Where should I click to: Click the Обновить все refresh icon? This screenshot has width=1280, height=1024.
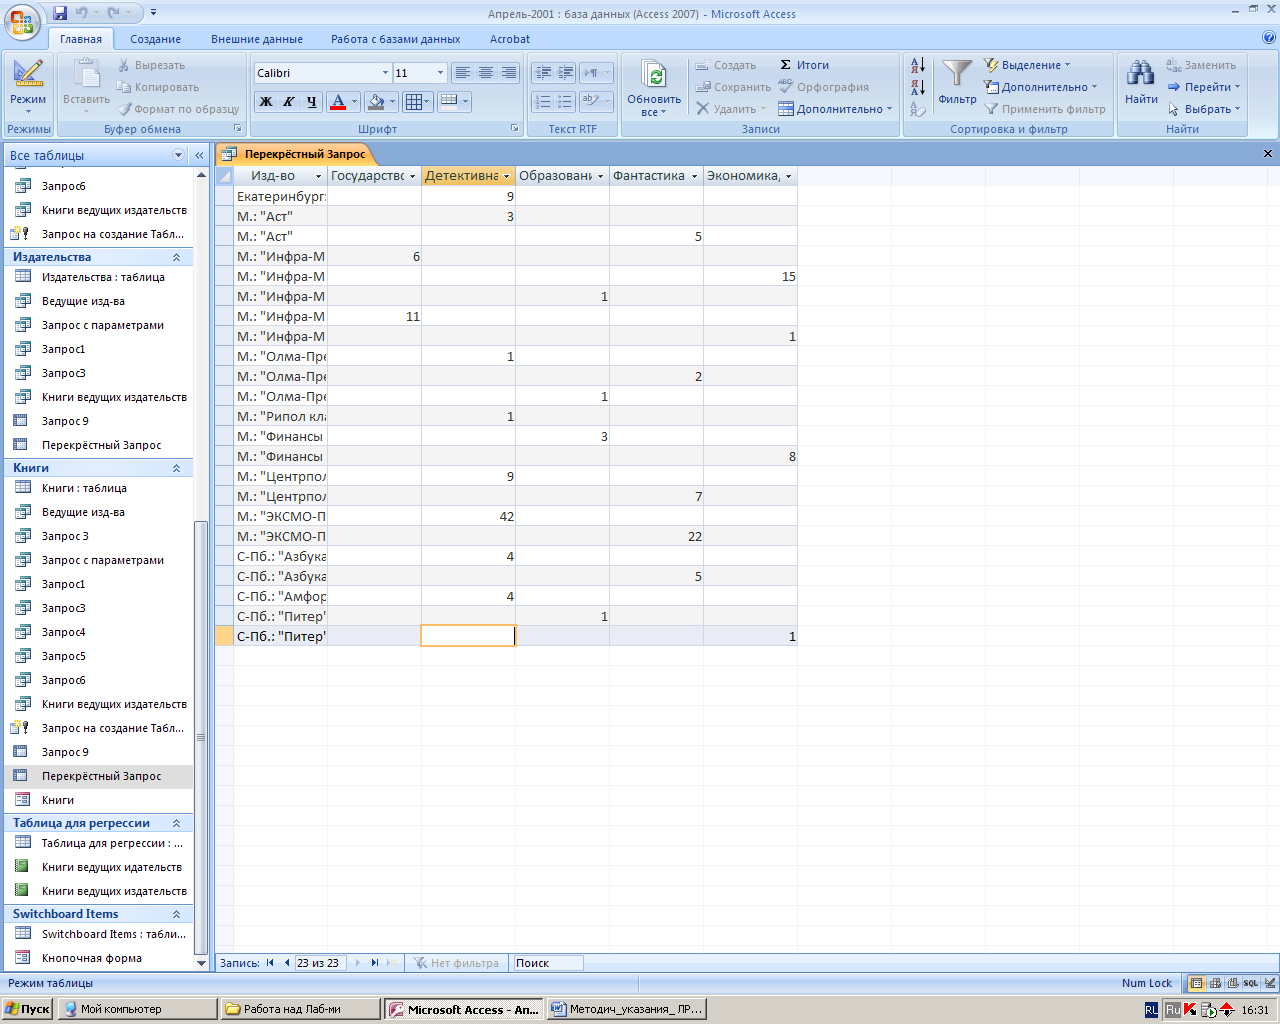pos(654,76)
